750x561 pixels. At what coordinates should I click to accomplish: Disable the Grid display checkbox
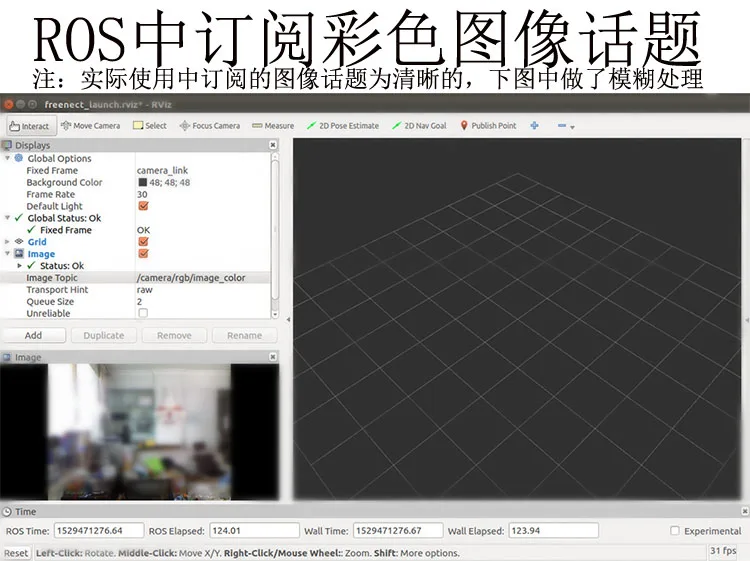coord(143,242)
